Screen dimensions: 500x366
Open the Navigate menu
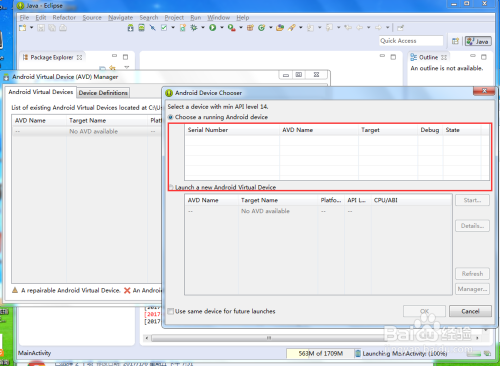click(120, 17)
